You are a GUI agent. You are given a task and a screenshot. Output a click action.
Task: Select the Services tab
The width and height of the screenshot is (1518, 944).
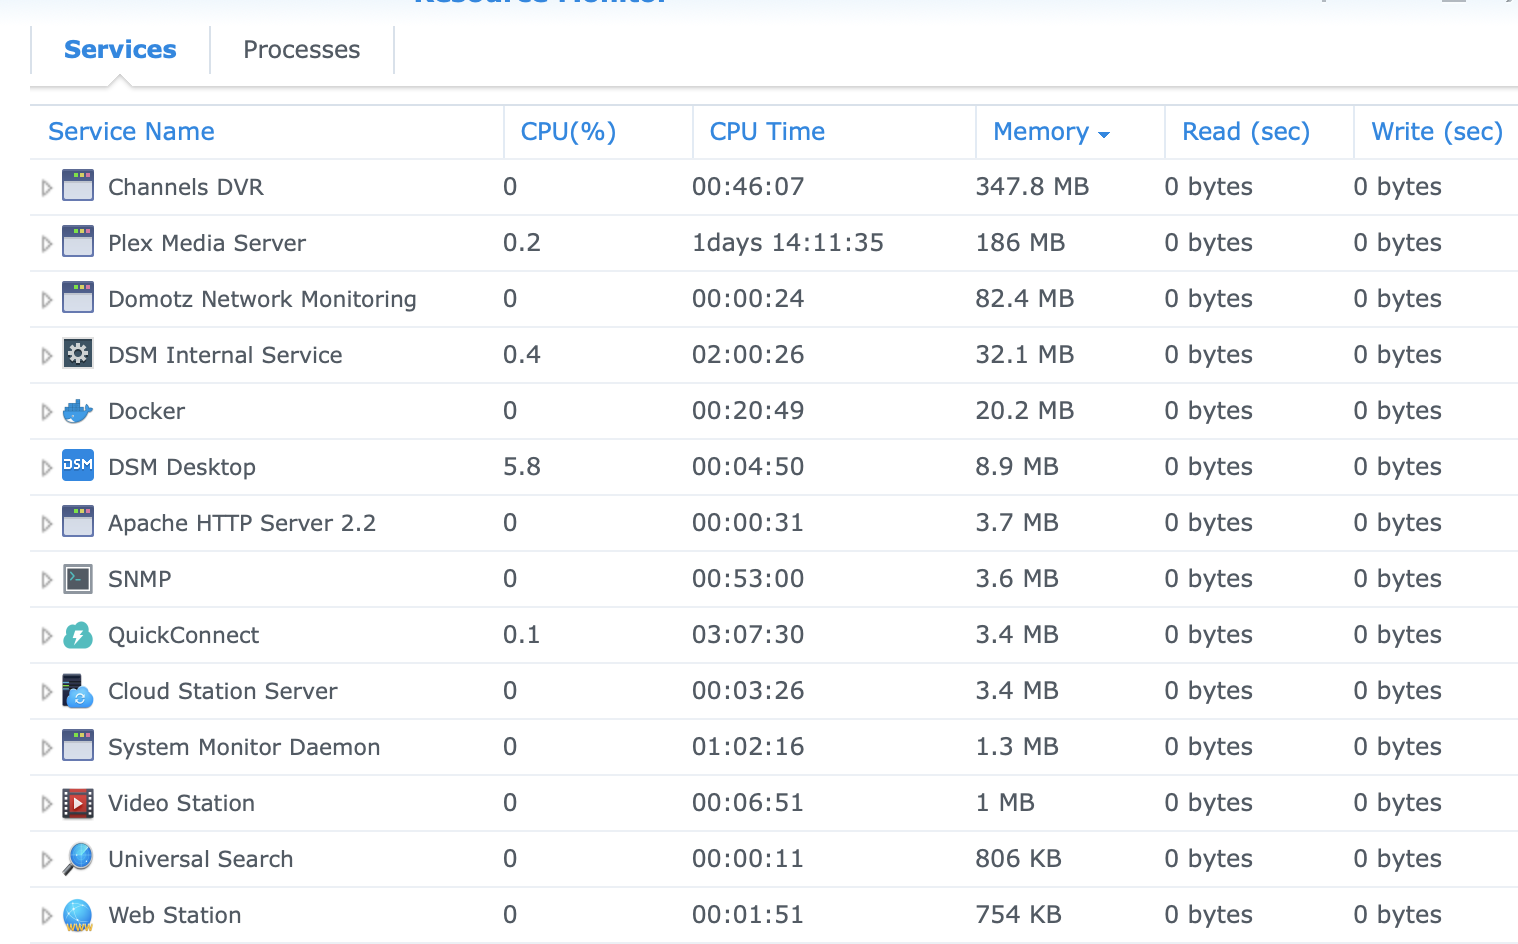120,50
